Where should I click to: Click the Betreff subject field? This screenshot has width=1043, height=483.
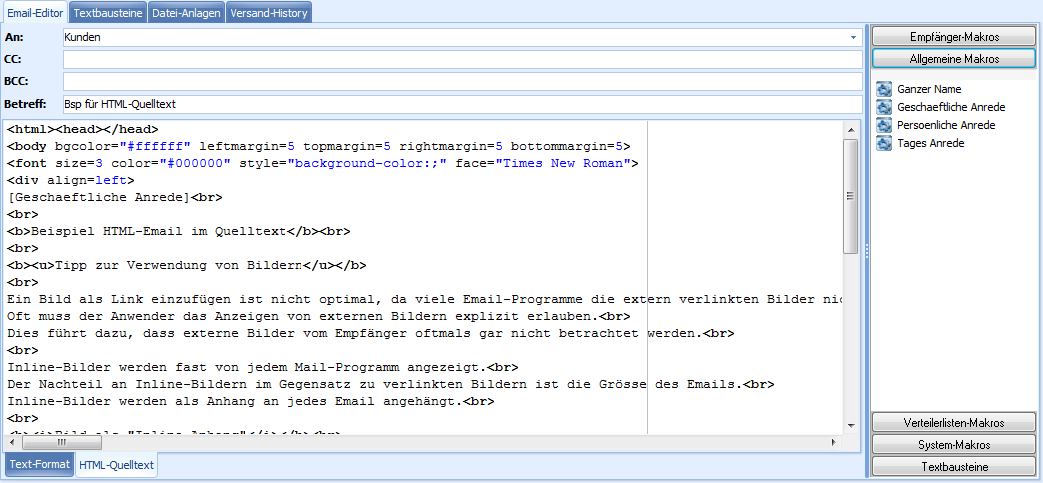[462, 104]
